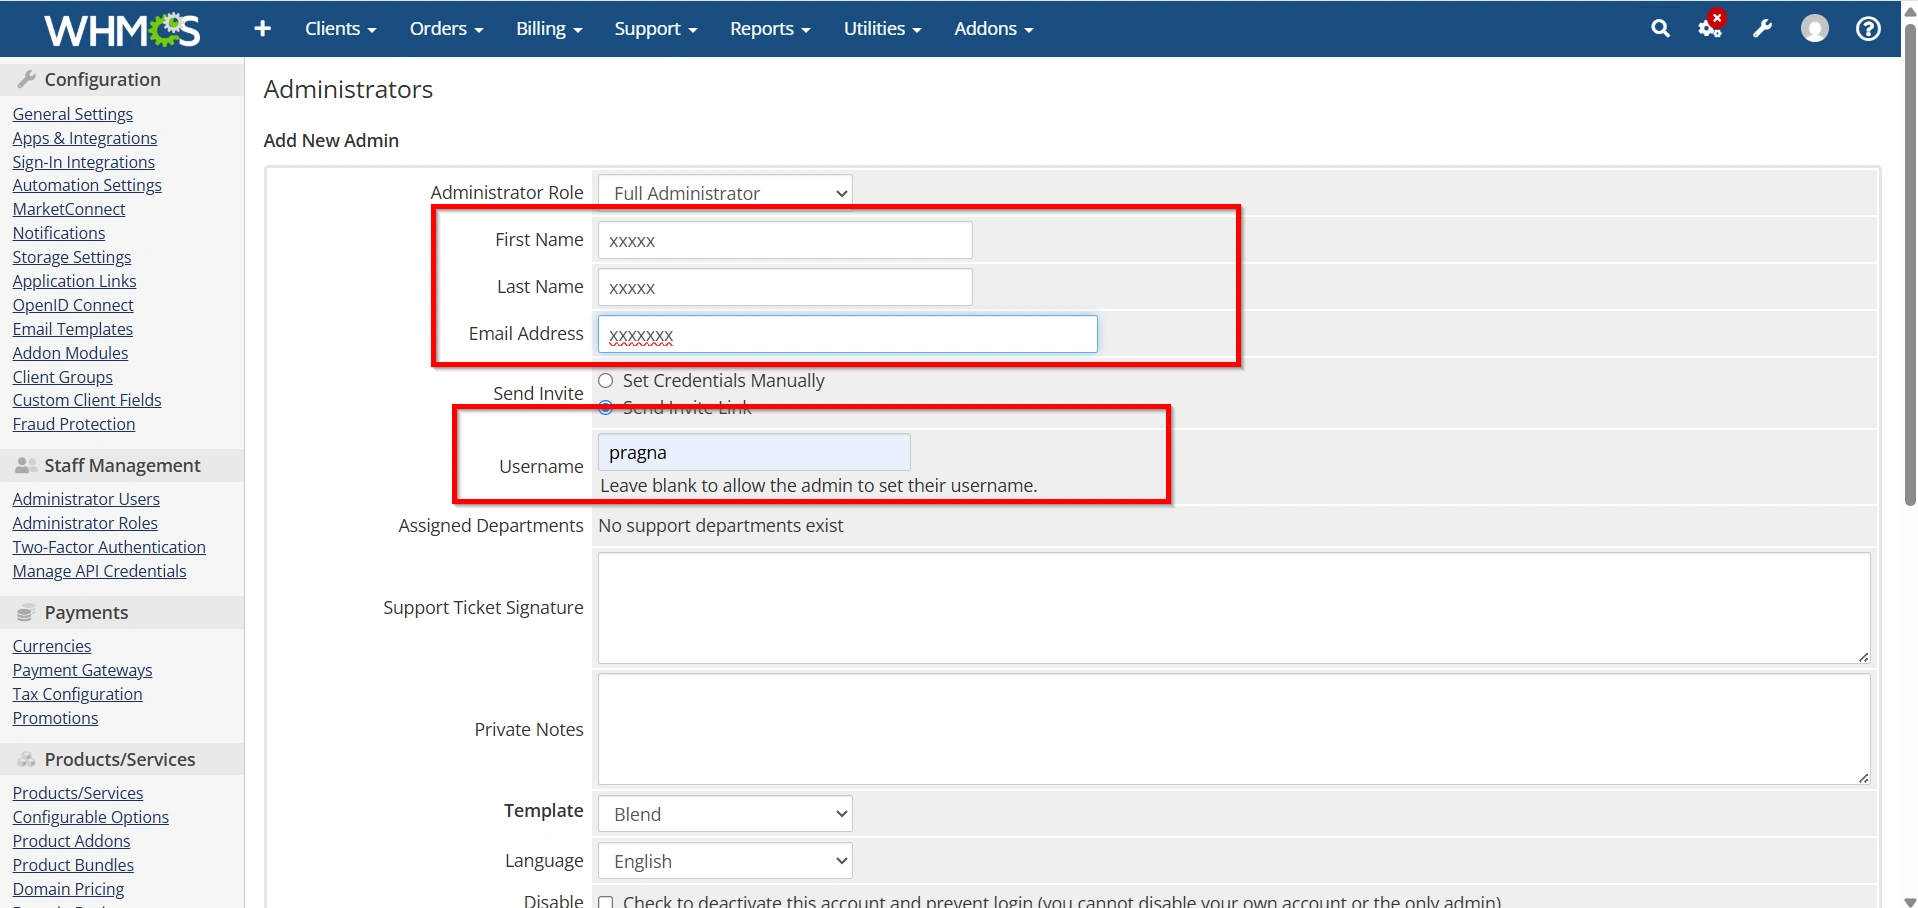Open the search magnifier icon
This screenshot has height=908, width=1918.
pyautogui.click(x=1660, y=29)
